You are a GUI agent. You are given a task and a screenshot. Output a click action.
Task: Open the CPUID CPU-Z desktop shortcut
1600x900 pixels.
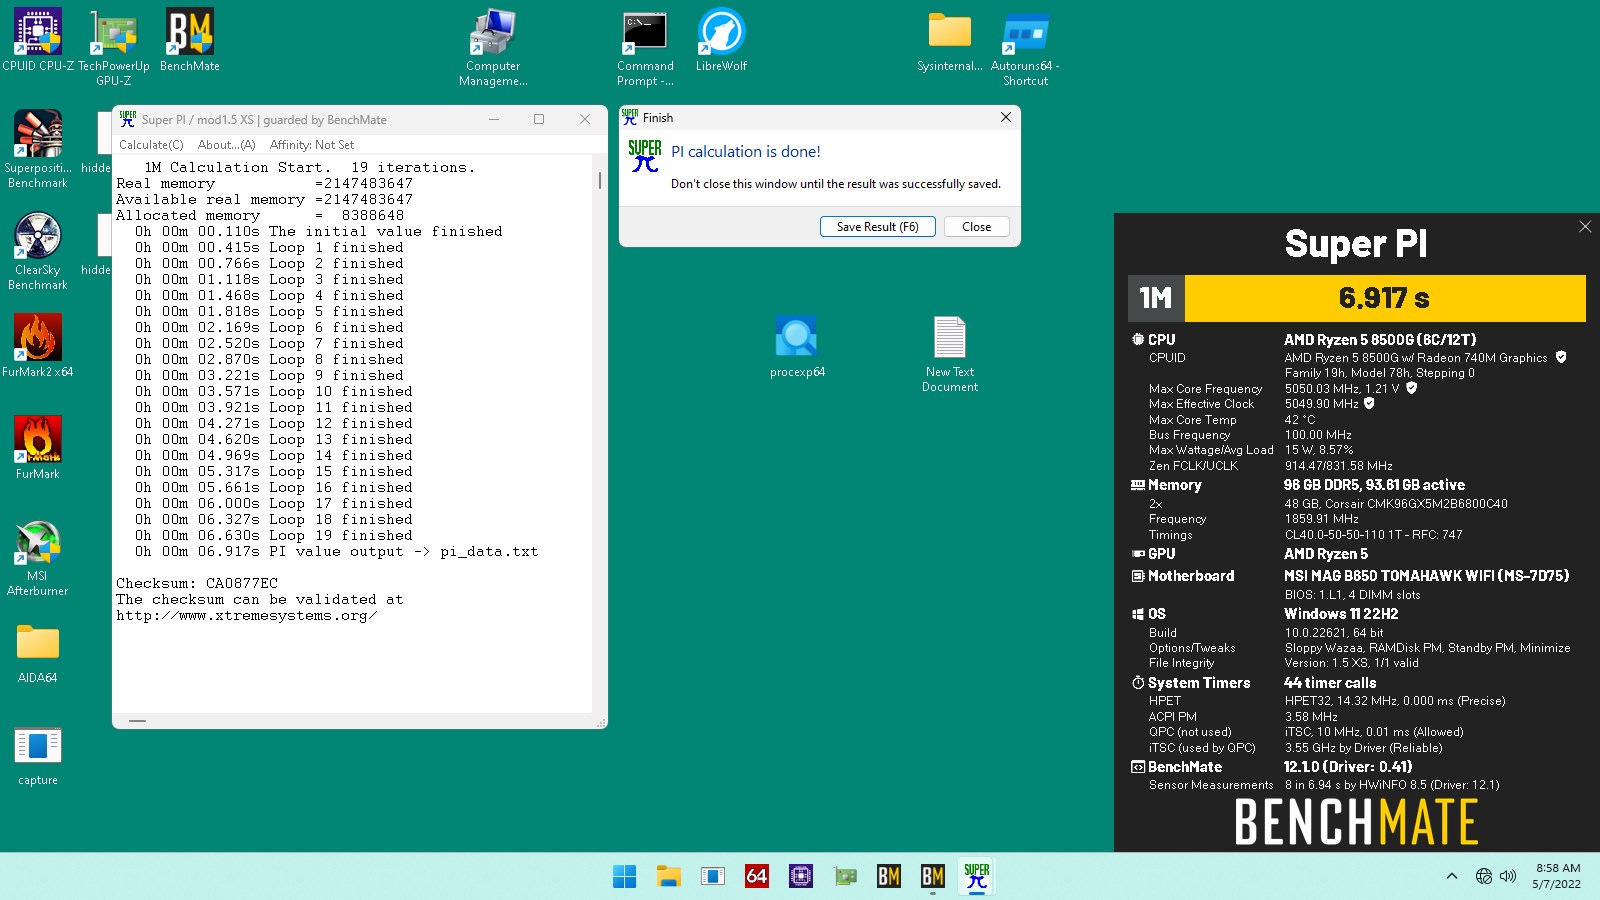point(38,41)
